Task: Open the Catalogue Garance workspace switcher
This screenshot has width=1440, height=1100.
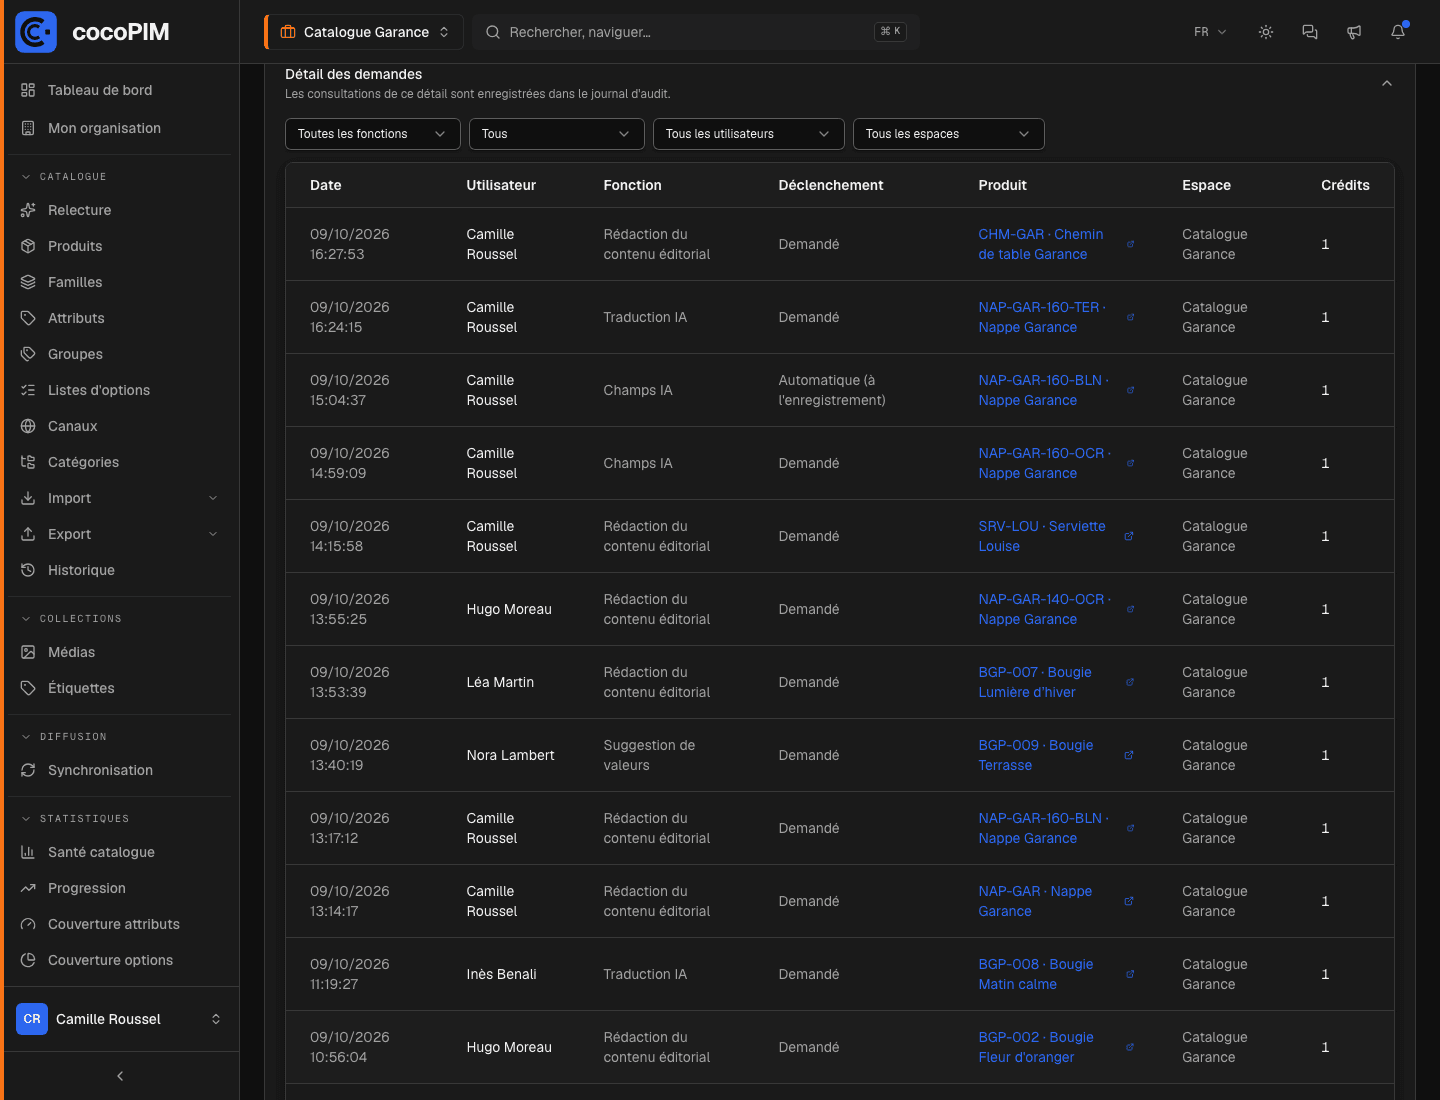Action: point(364,32)
